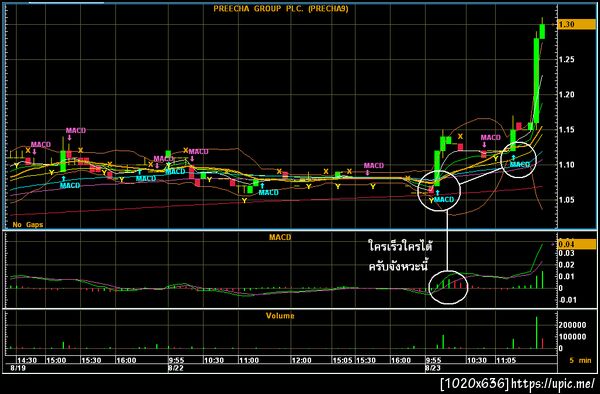Click the 8/22 date label
Viewport: 600px width, 394px height.
point(176,368)
